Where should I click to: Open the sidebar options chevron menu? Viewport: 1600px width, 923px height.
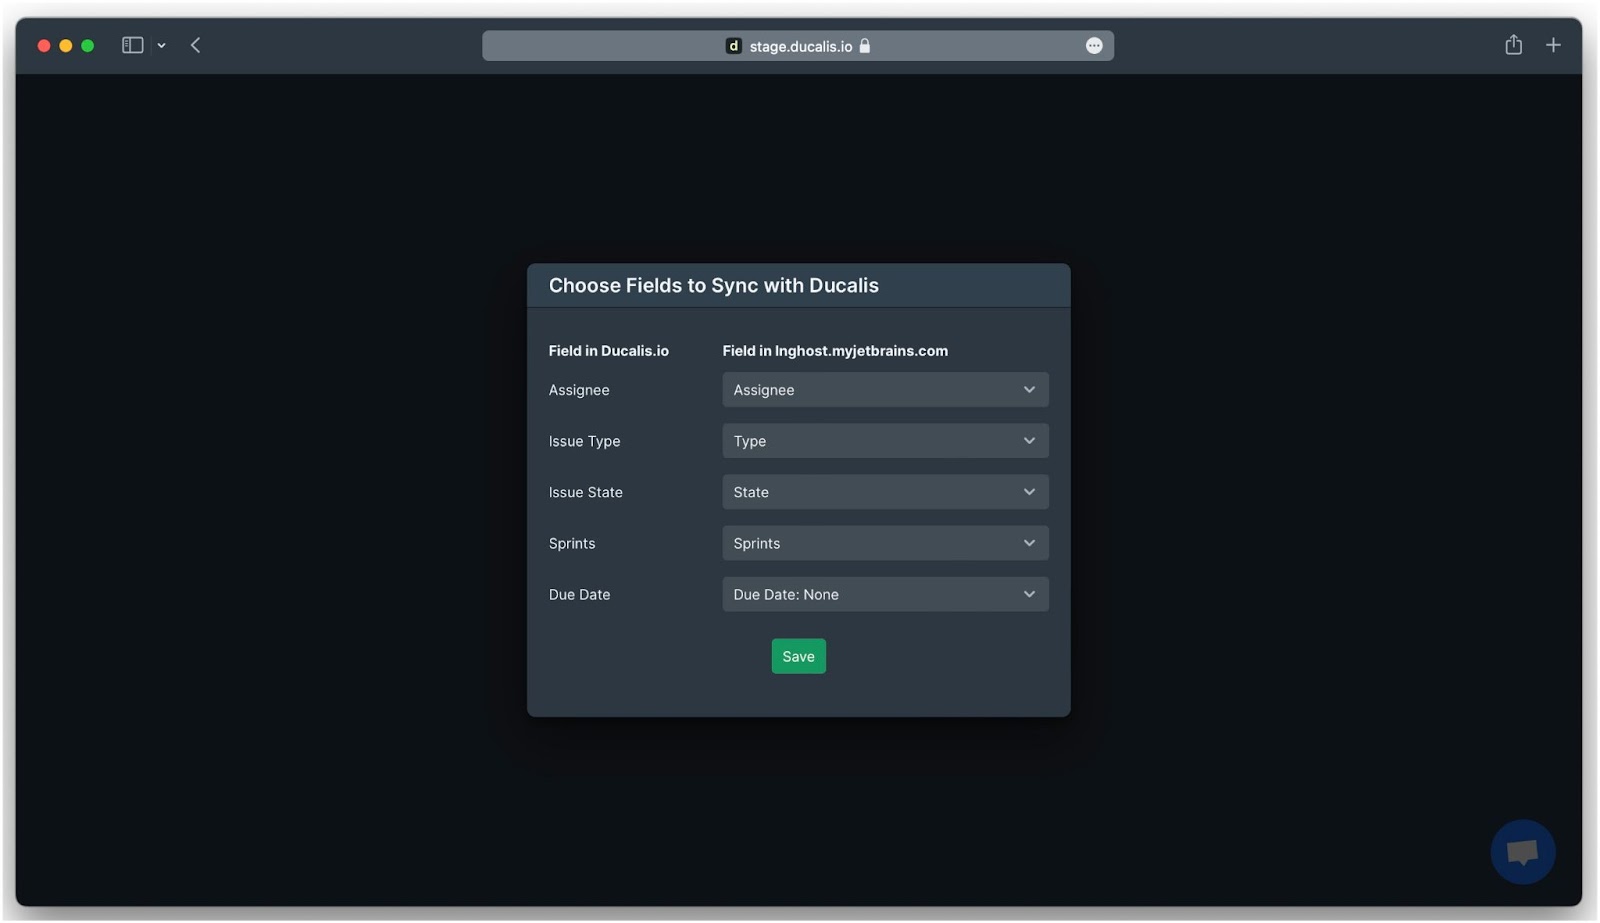click(x=161, y=46)
